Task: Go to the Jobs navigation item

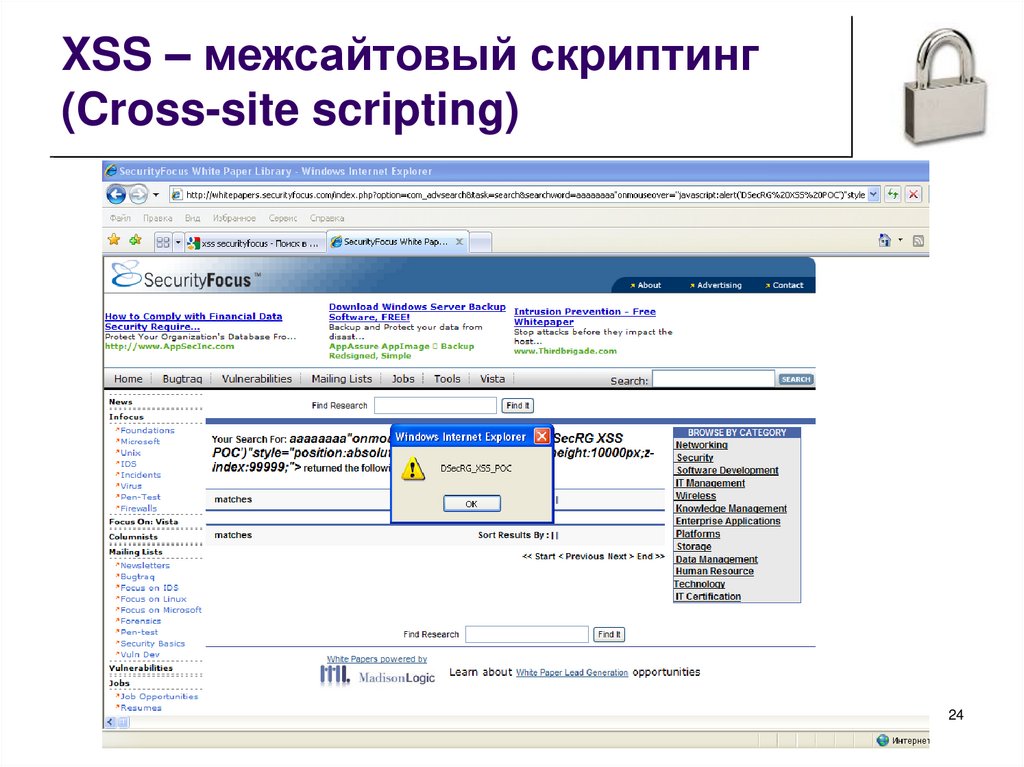Action: (x=403, y=379)
